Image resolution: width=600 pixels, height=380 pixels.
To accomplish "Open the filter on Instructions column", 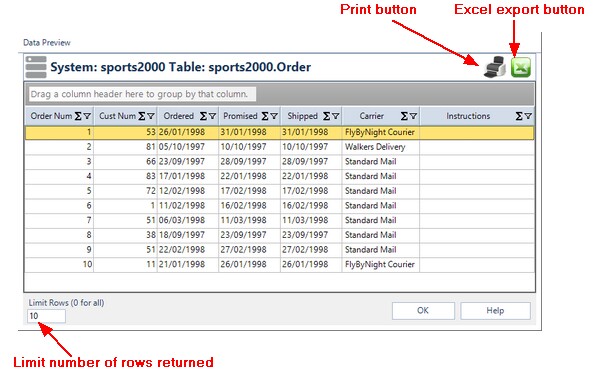I will coord(528,116).
